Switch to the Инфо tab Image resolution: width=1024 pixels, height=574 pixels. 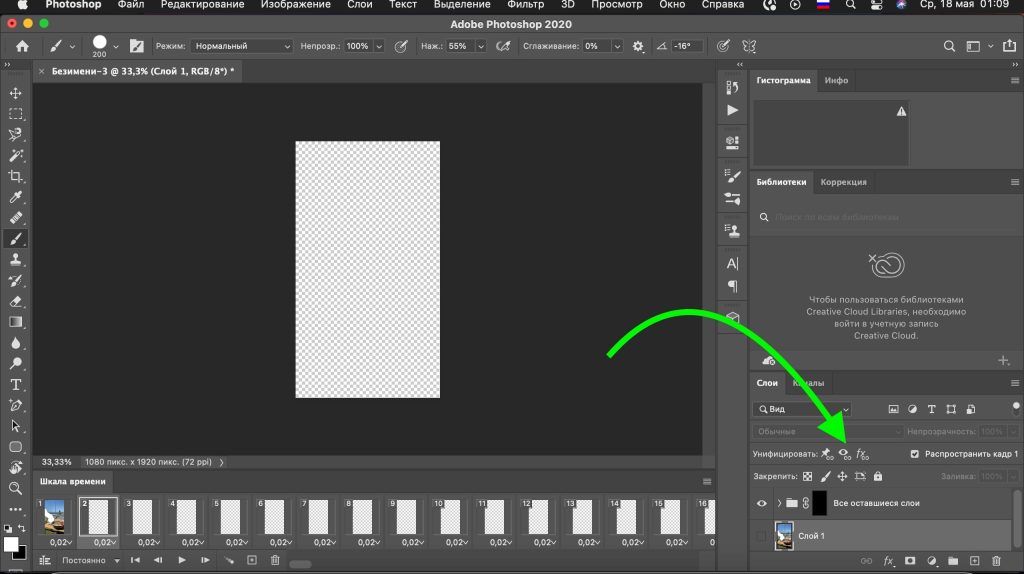[836, 80]
